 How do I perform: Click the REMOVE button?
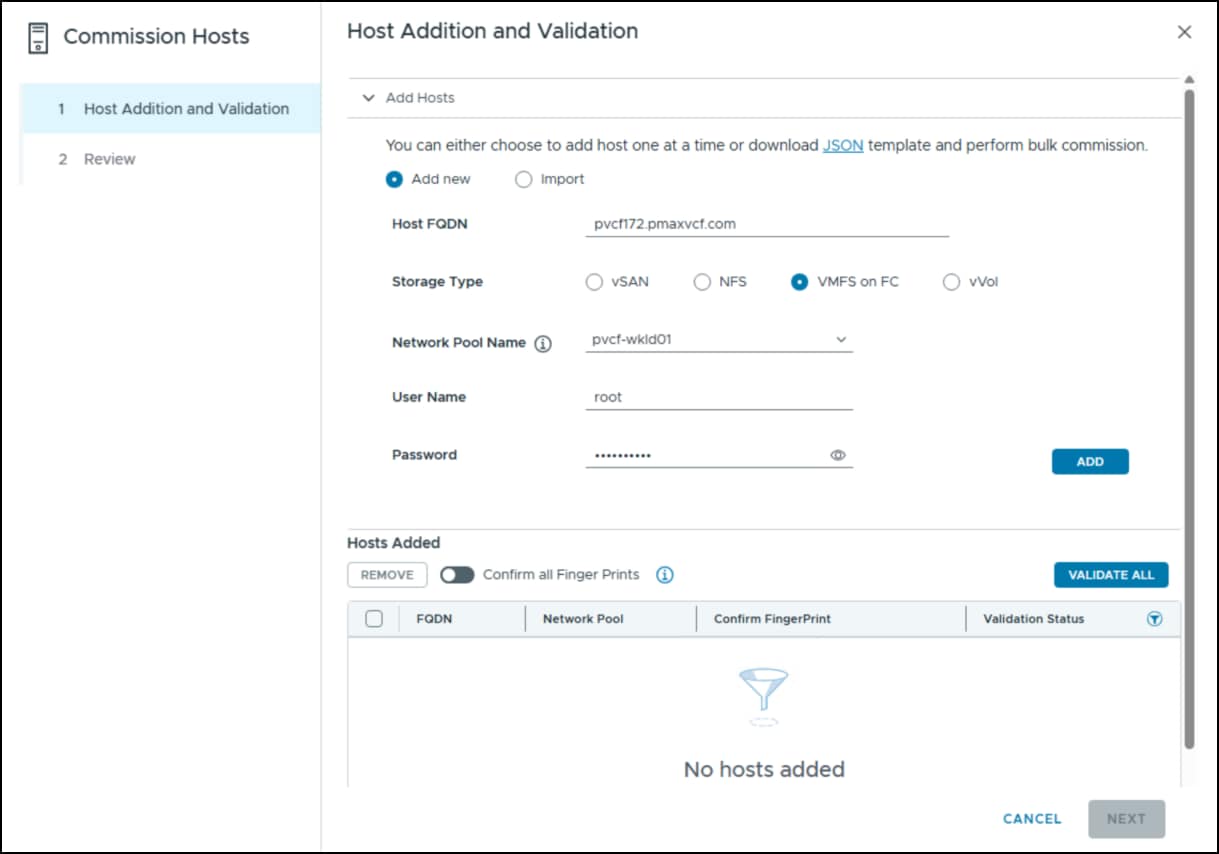pyautogui.click(x=387, y=575)
